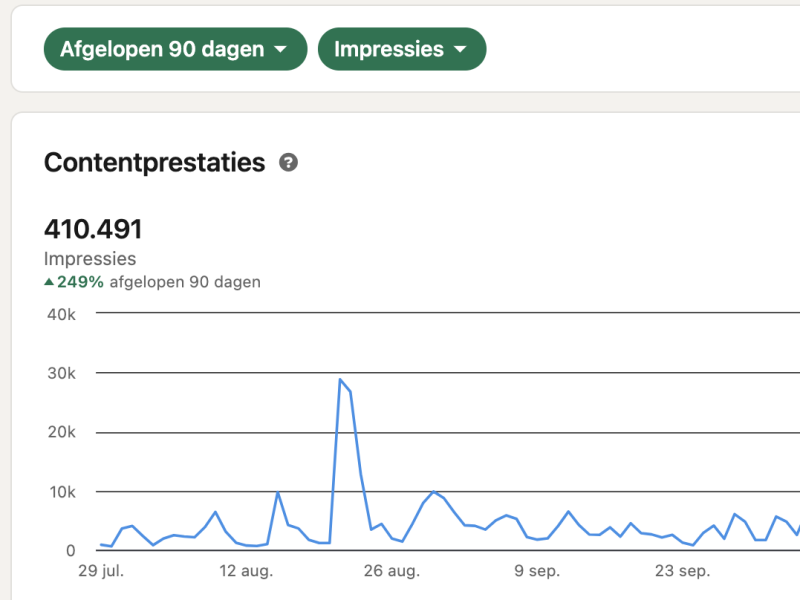This screenshot has height=600, width=800.
Task: Select the Contentprestaties heading
Action: pyautogui.click(x=154, y=163)
